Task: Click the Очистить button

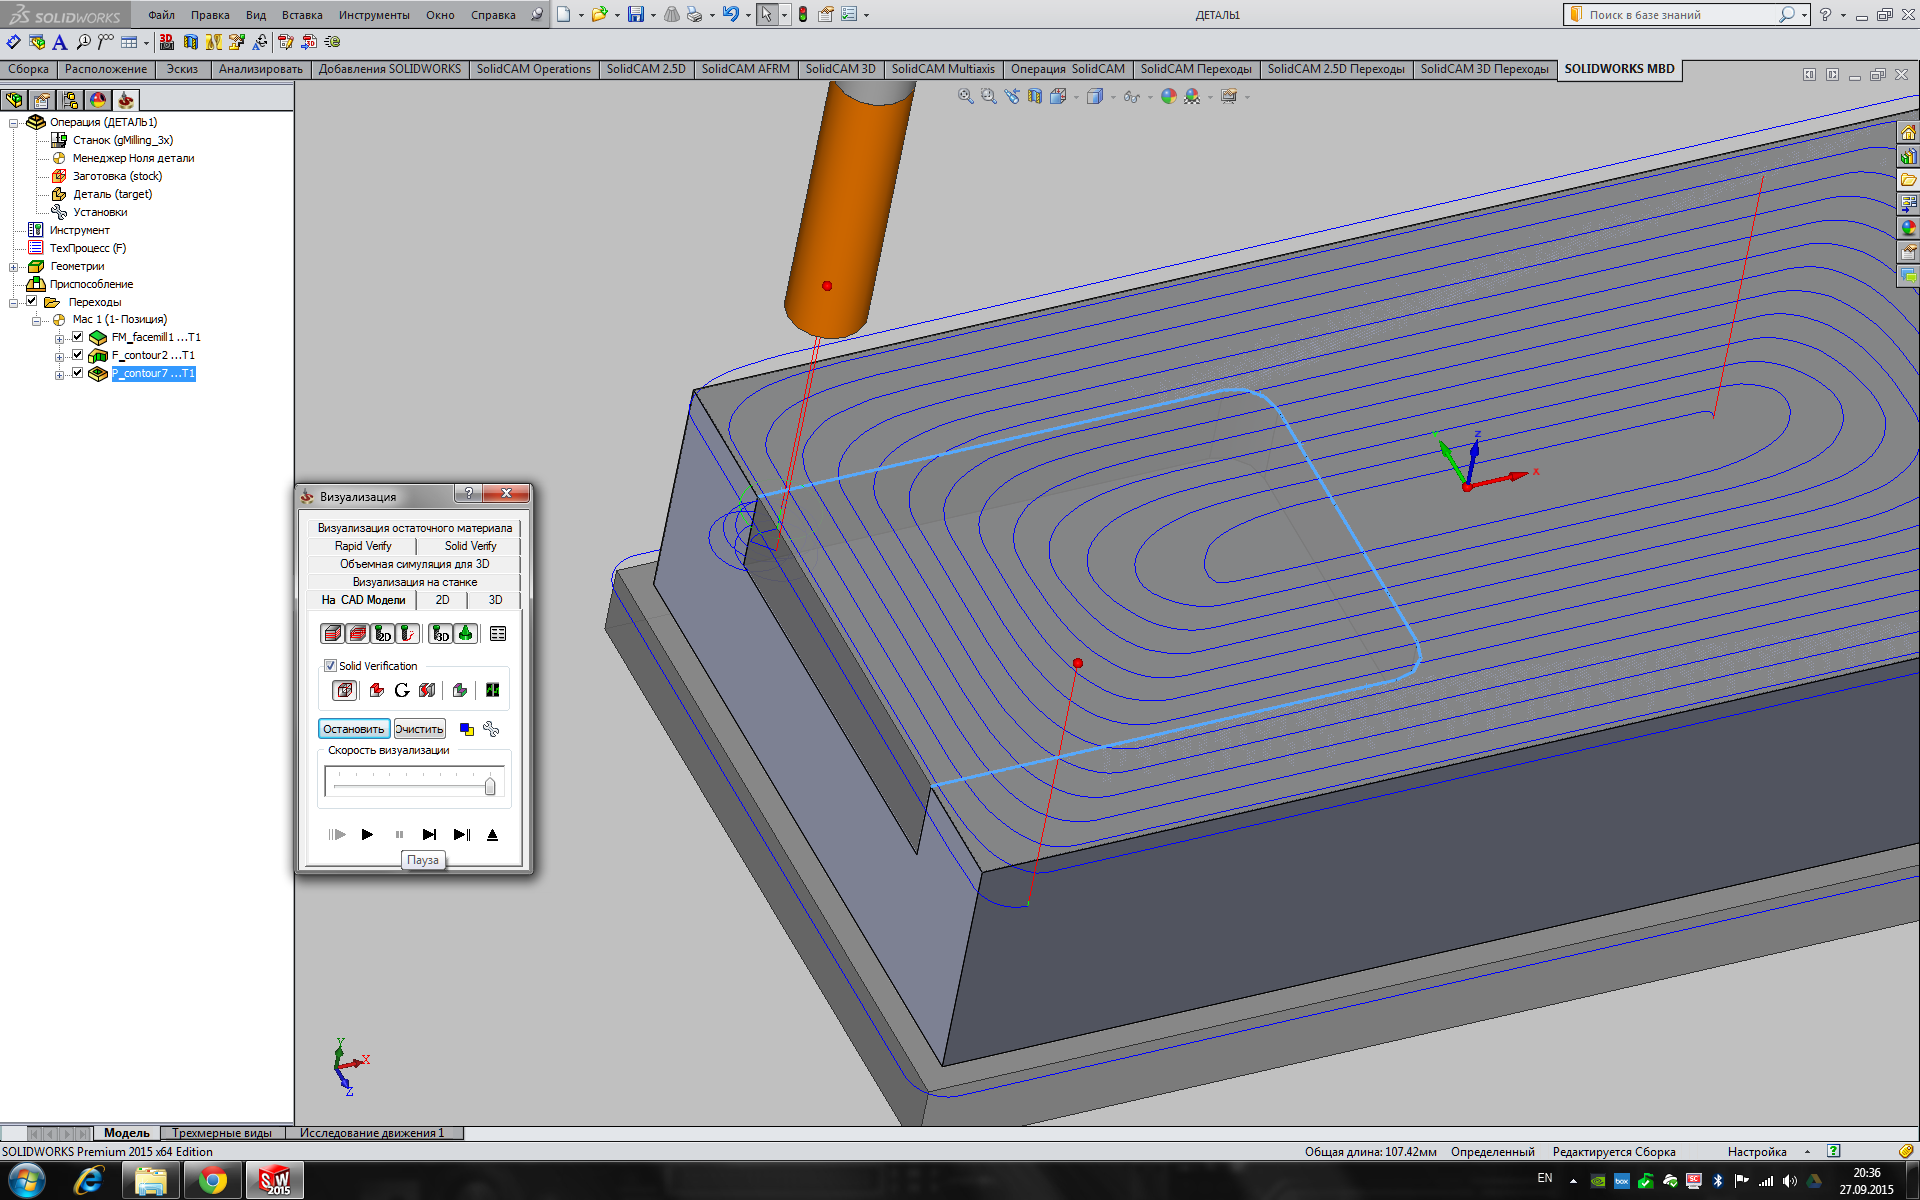Action: 419,729
